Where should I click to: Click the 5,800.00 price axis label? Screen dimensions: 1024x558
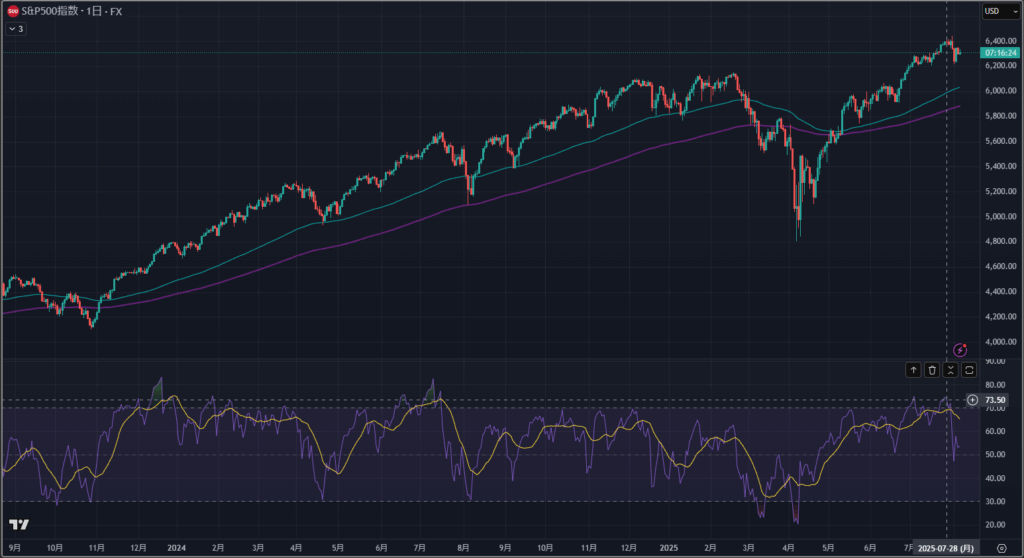1000,116
